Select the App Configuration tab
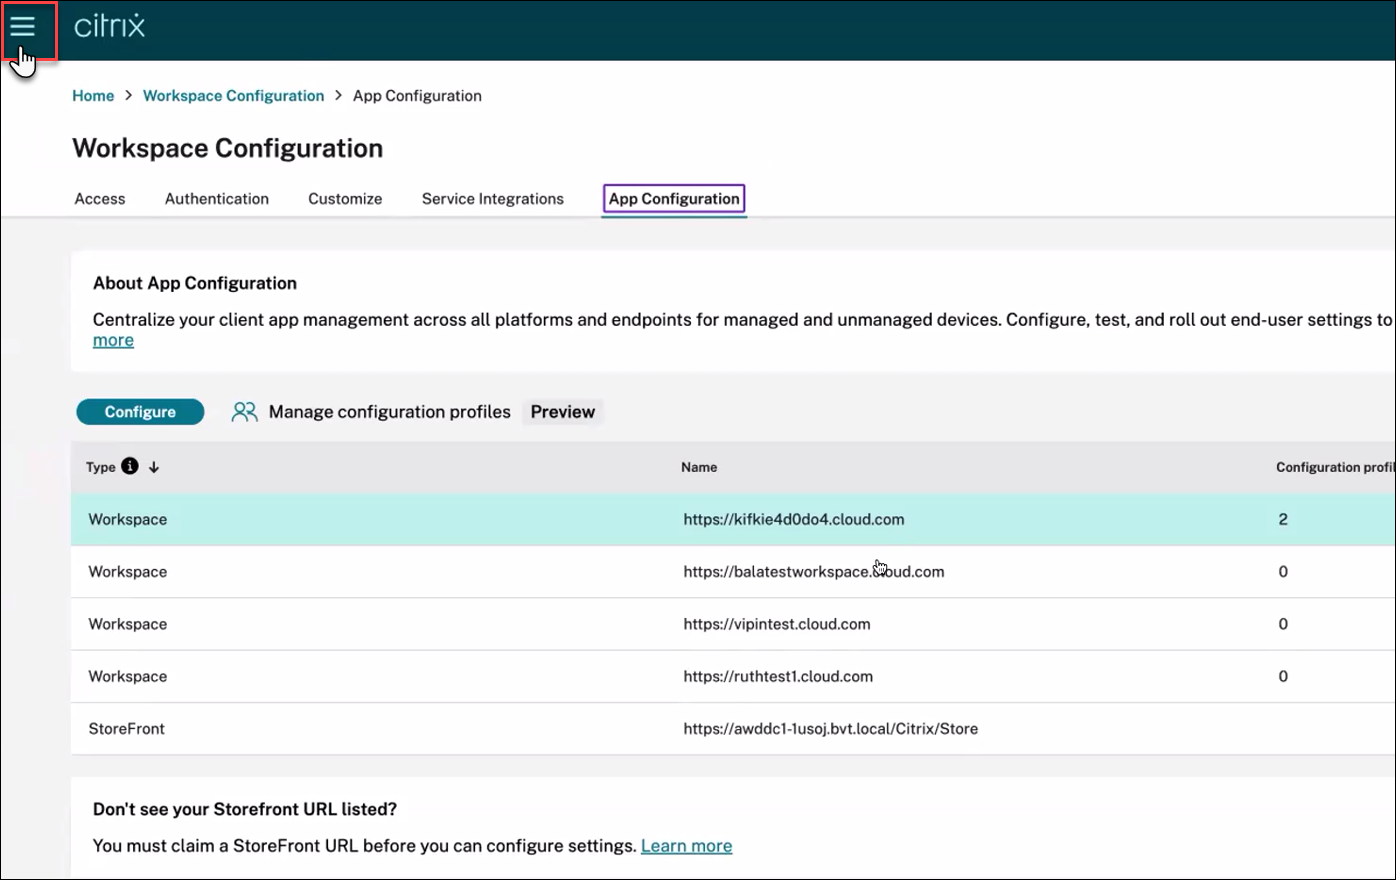Screen dimensions: 1396x880 (x=673, y=198)
